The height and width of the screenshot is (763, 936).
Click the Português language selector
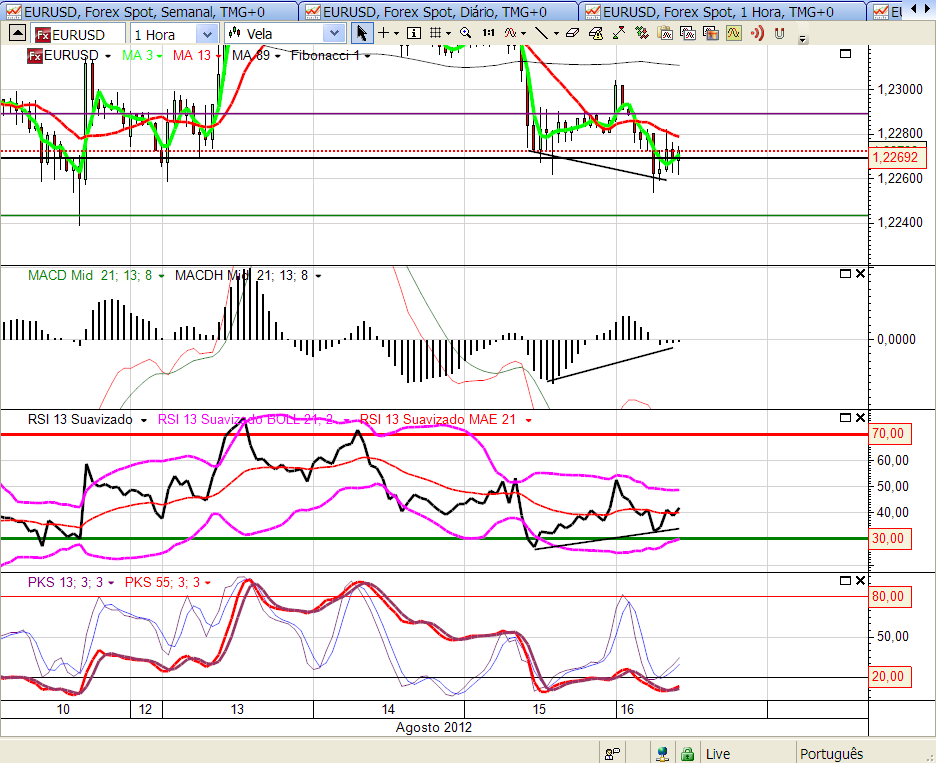(x=832, y=754)
